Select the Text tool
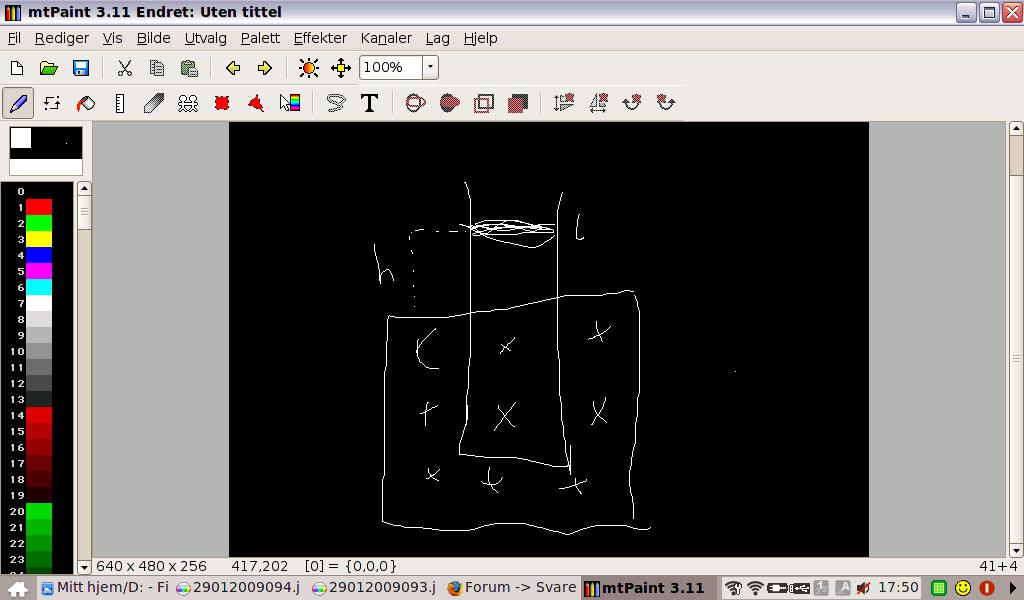 click(x=369, y=103)
